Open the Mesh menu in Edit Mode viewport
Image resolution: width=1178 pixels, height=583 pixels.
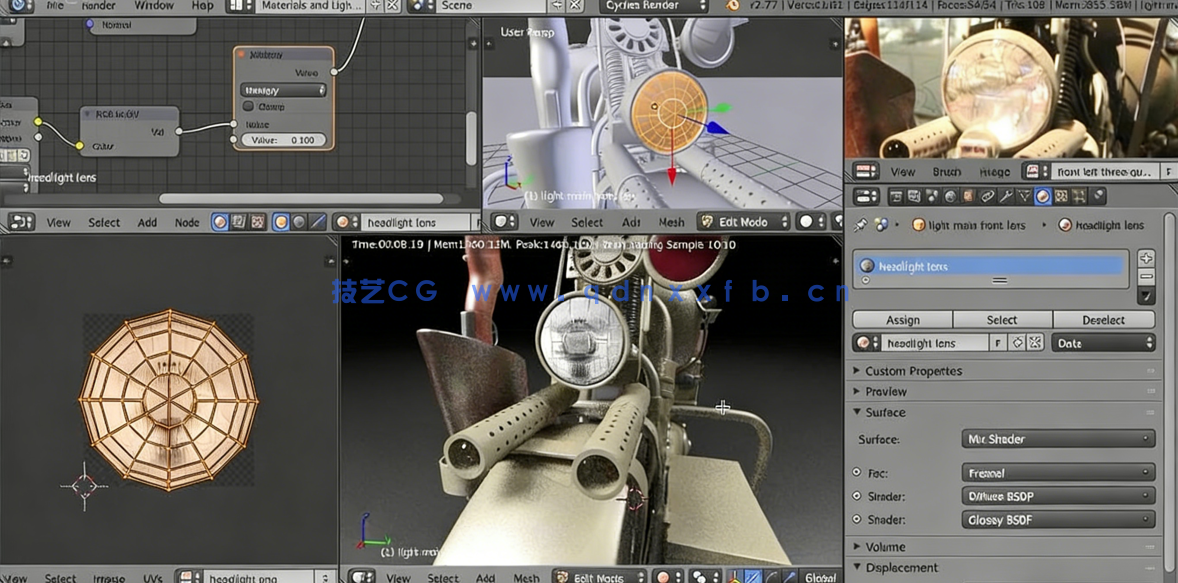tap(671, 221)
